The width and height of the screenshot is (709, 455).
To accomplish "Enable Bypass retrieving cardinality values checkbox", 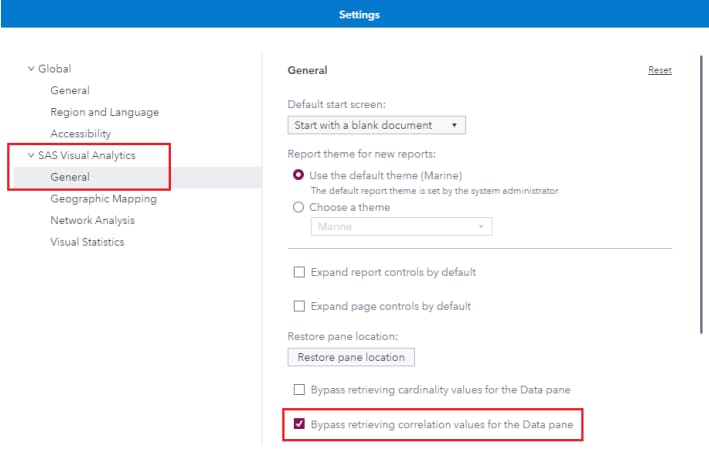I will [x=298, y=389].
